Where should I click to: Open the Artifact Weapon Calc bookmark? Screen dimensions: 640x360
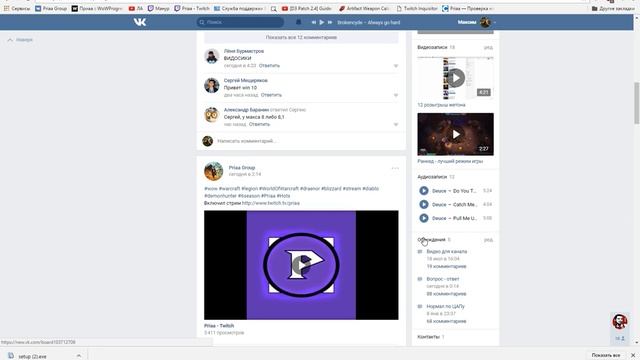(x=364, y=8)
